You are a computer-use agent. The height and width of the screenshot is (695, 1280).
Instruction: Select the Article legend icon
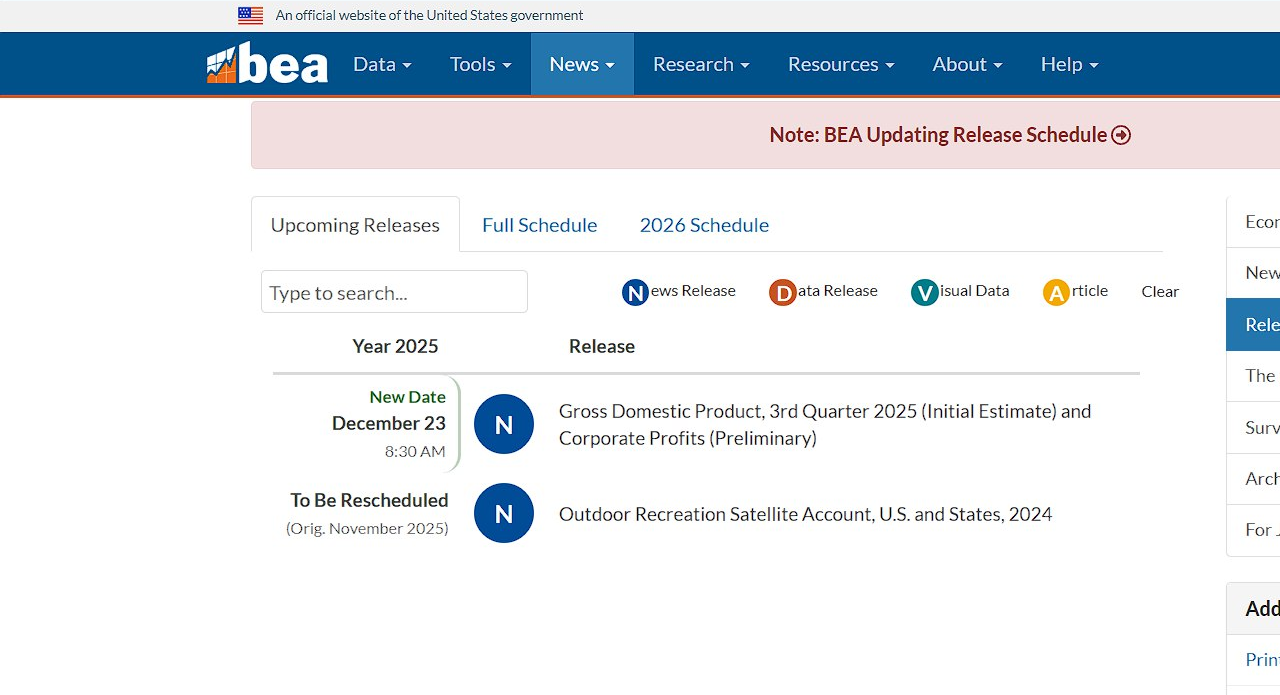[x=1056, y=292]
